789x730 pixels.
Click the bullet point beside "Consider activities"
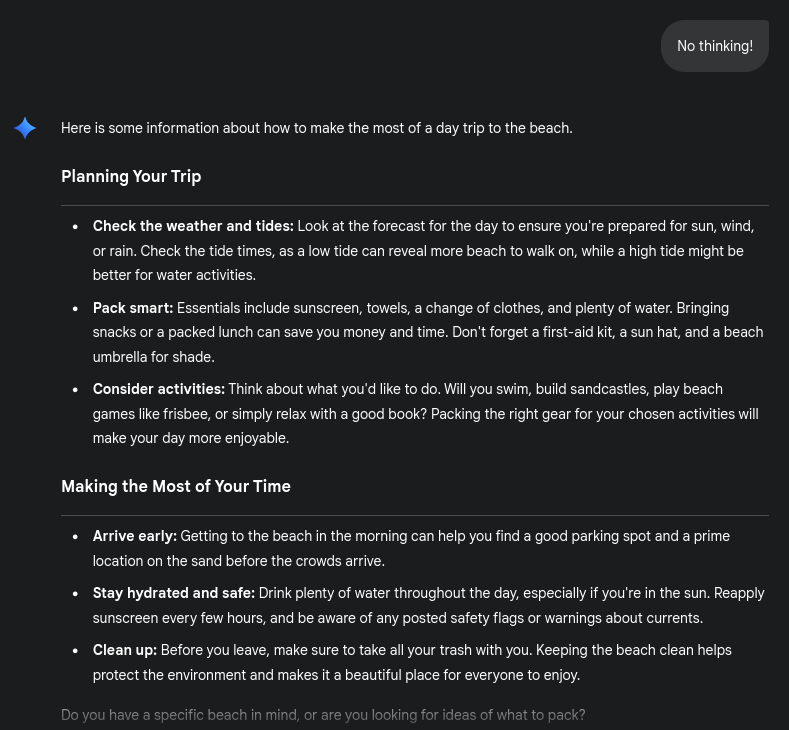tap(75, 390)
